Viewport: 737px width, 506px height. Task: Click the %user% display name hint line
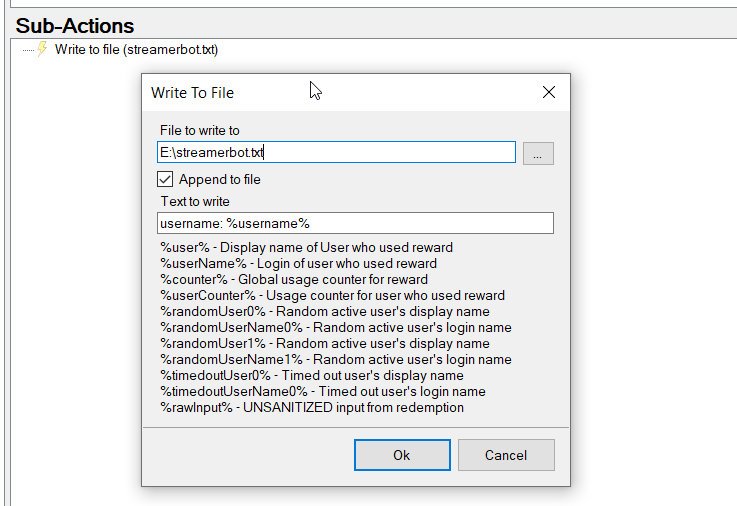[x=306, y=247]
